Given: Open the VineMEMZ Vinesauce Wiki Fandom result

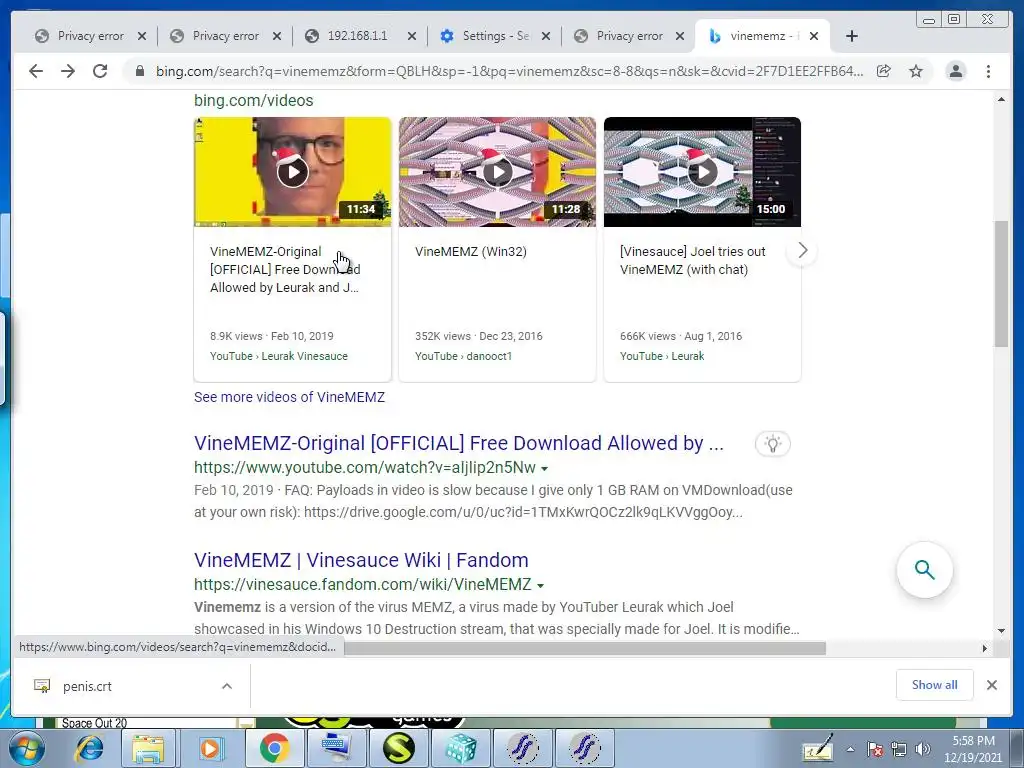Looking at the screenshot, I should pyautogui.click(x=361, y=560).
